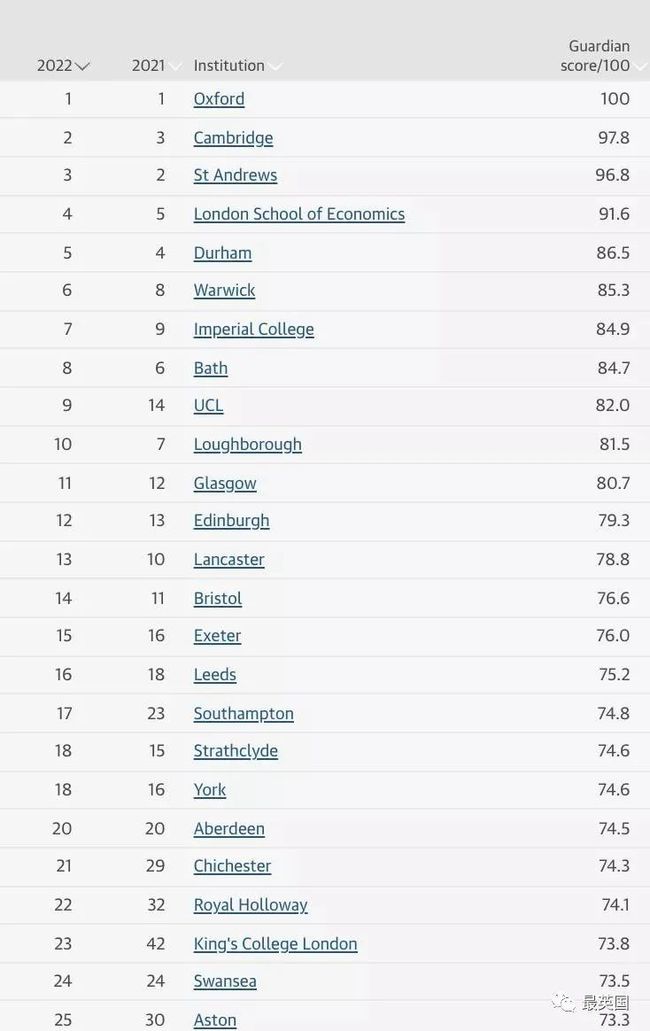Image resolution: width=650 pixels, height=1031 pixels.
Task: Open the Southampton link
Action: tap(243, 713)
